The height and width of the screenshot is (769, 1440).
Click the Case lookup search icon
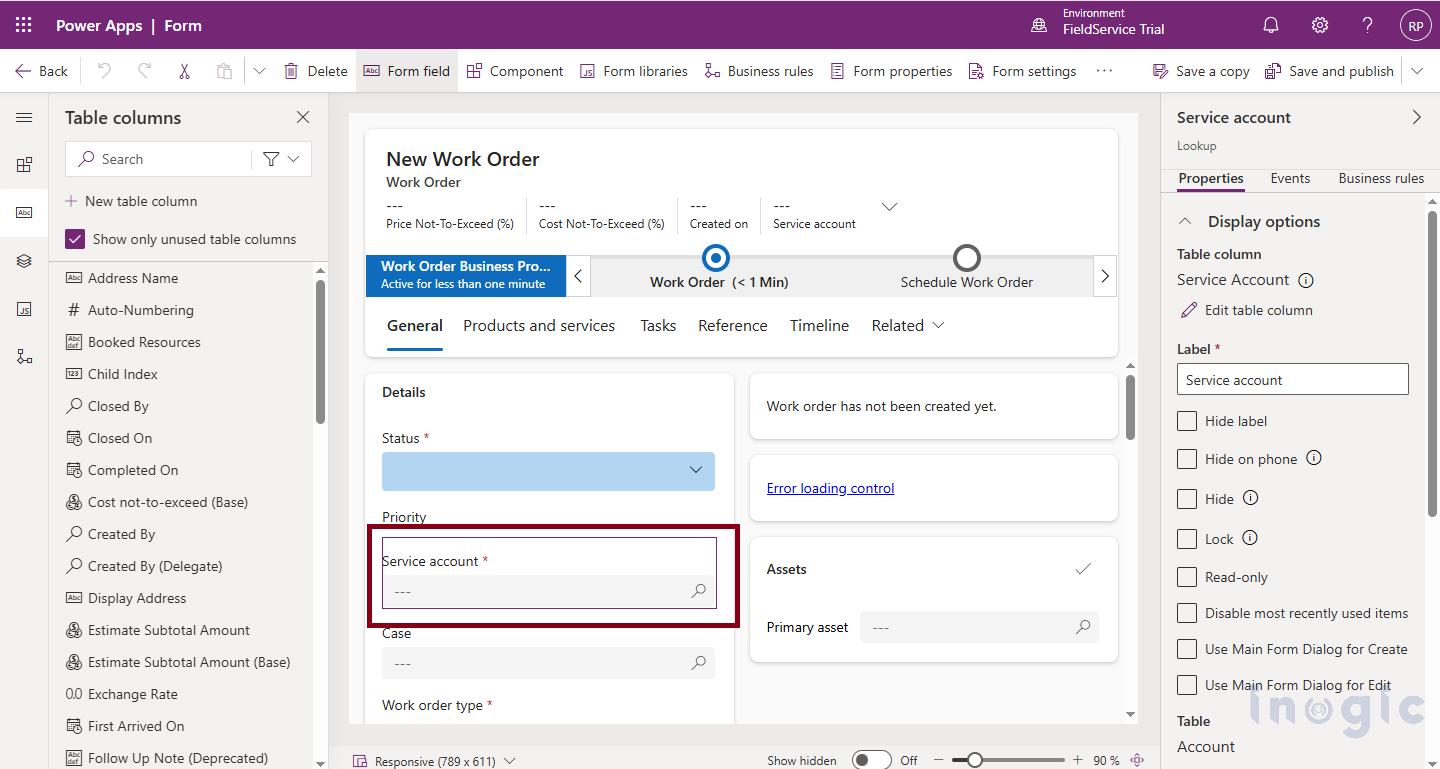click(699, 663)
